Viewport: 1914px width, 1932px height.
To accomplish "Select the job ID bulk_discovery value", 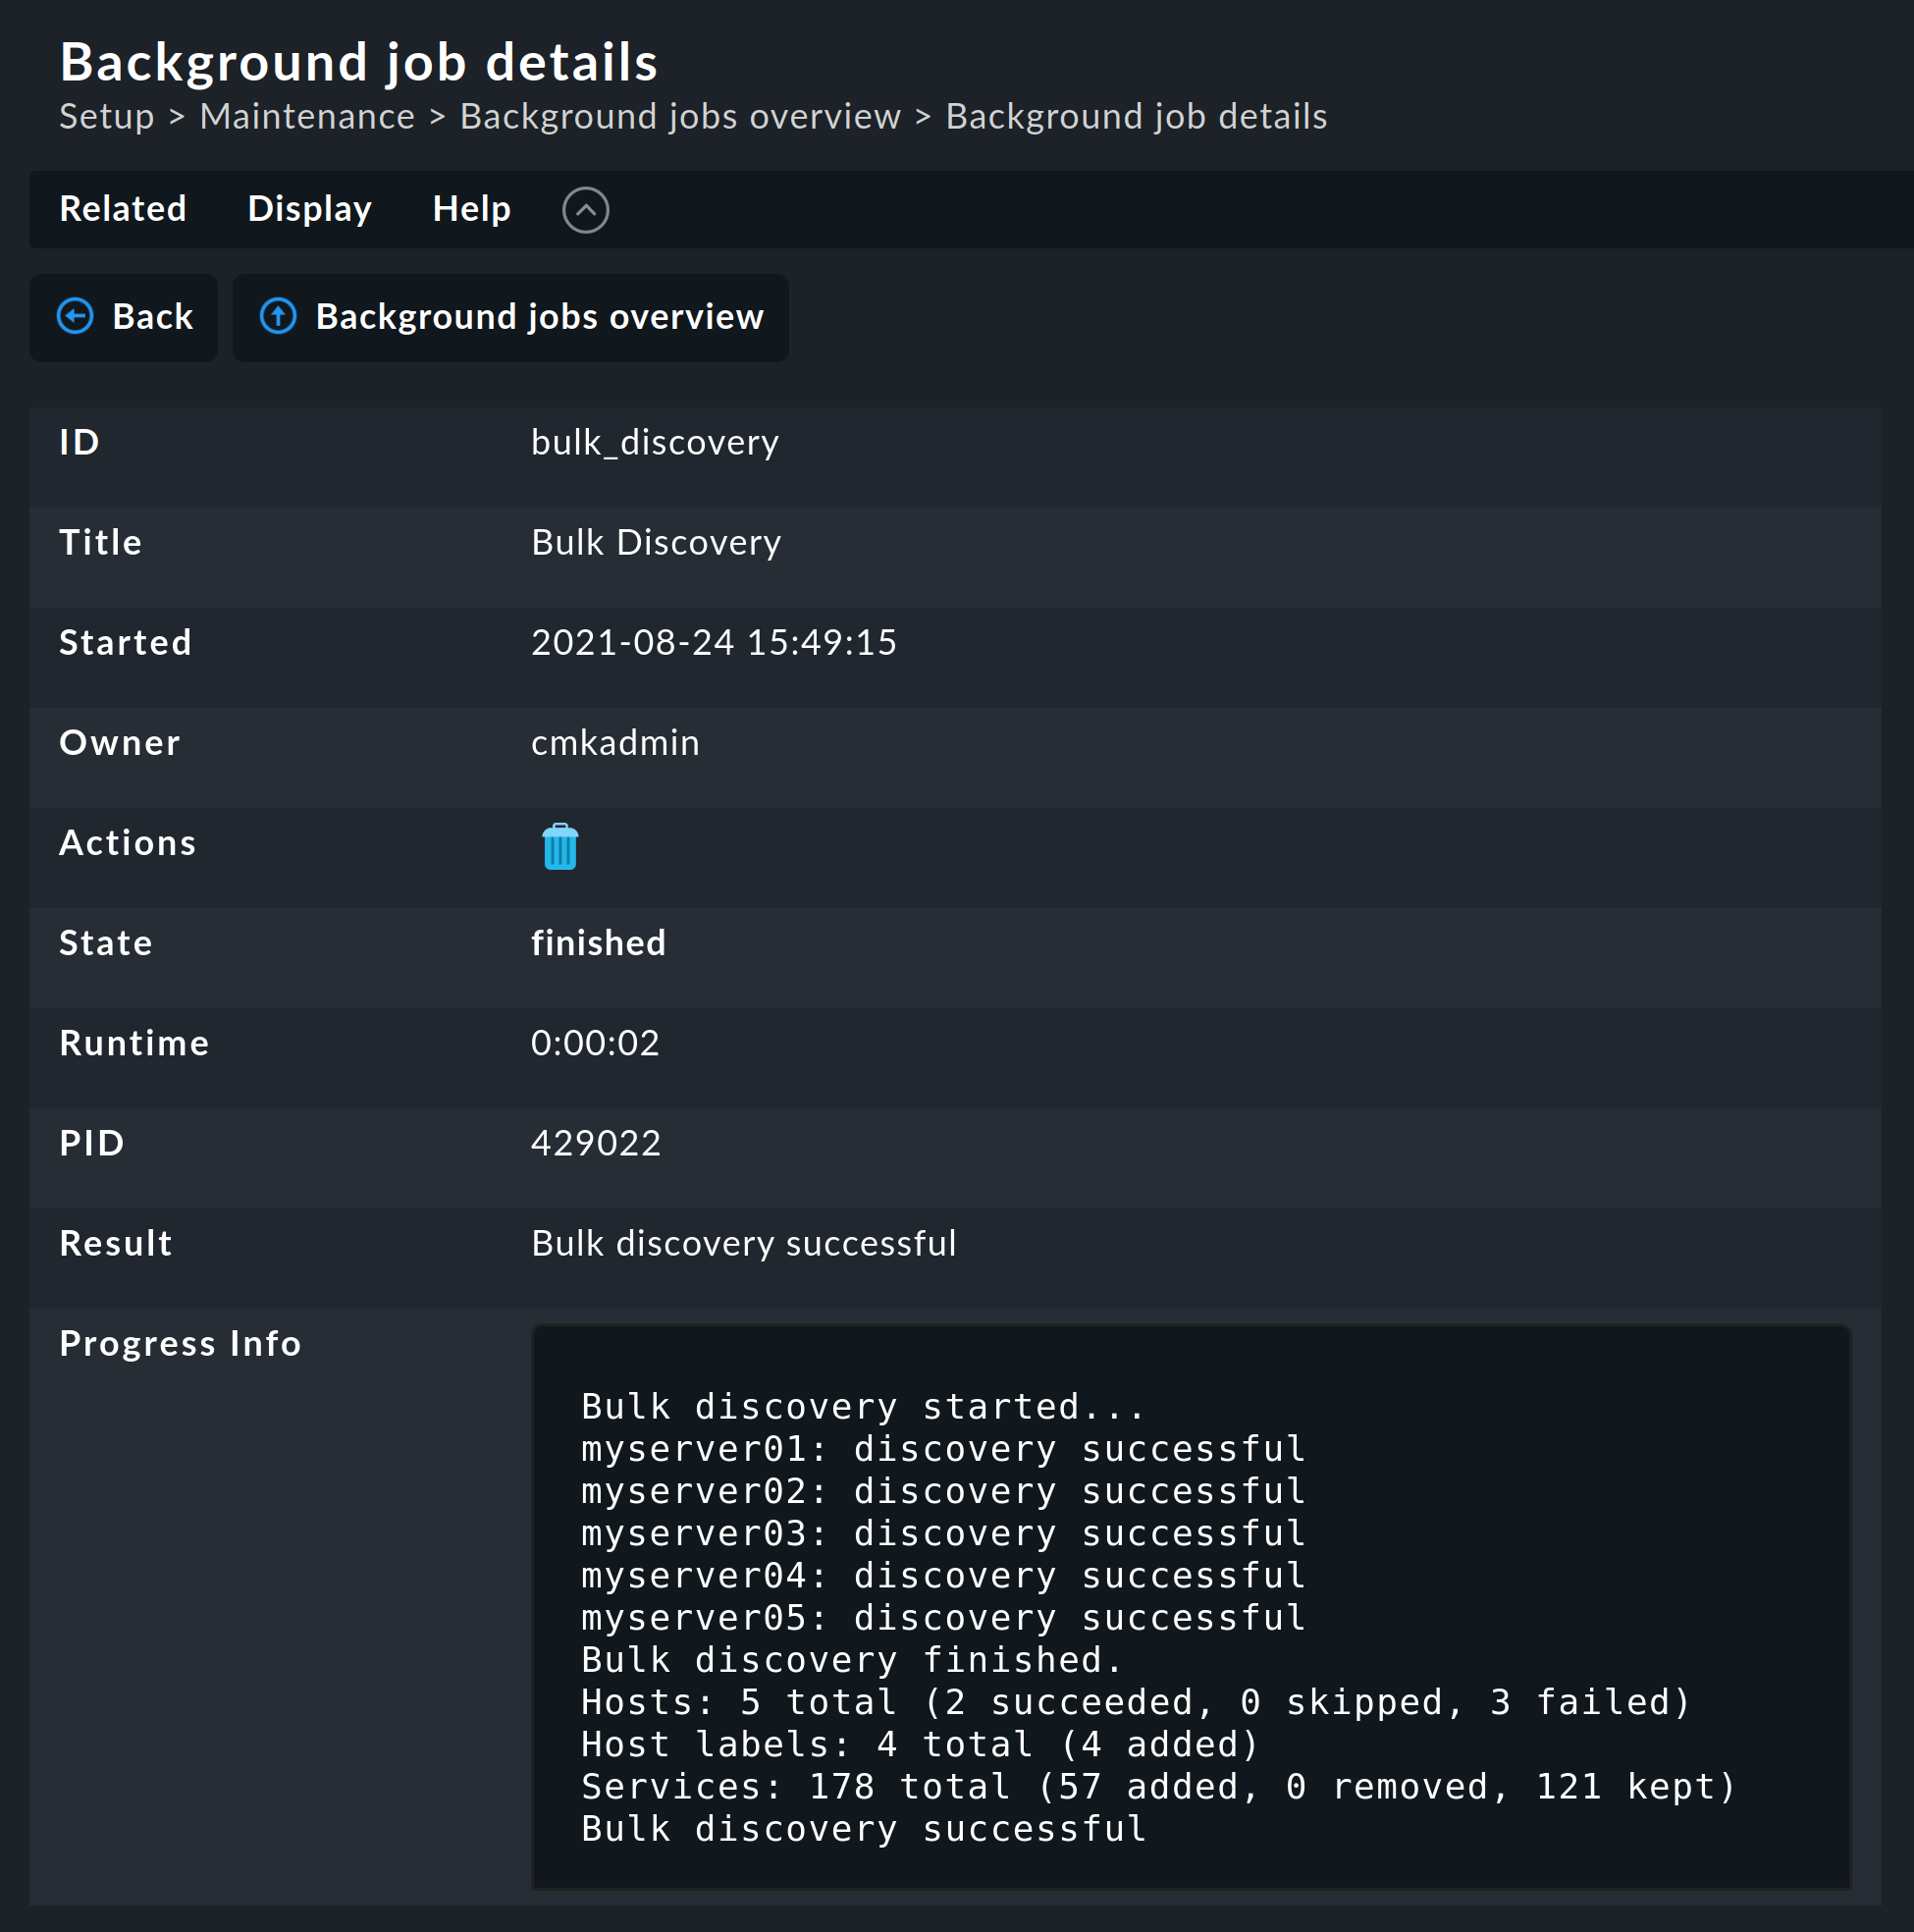I will click(655, 442).
